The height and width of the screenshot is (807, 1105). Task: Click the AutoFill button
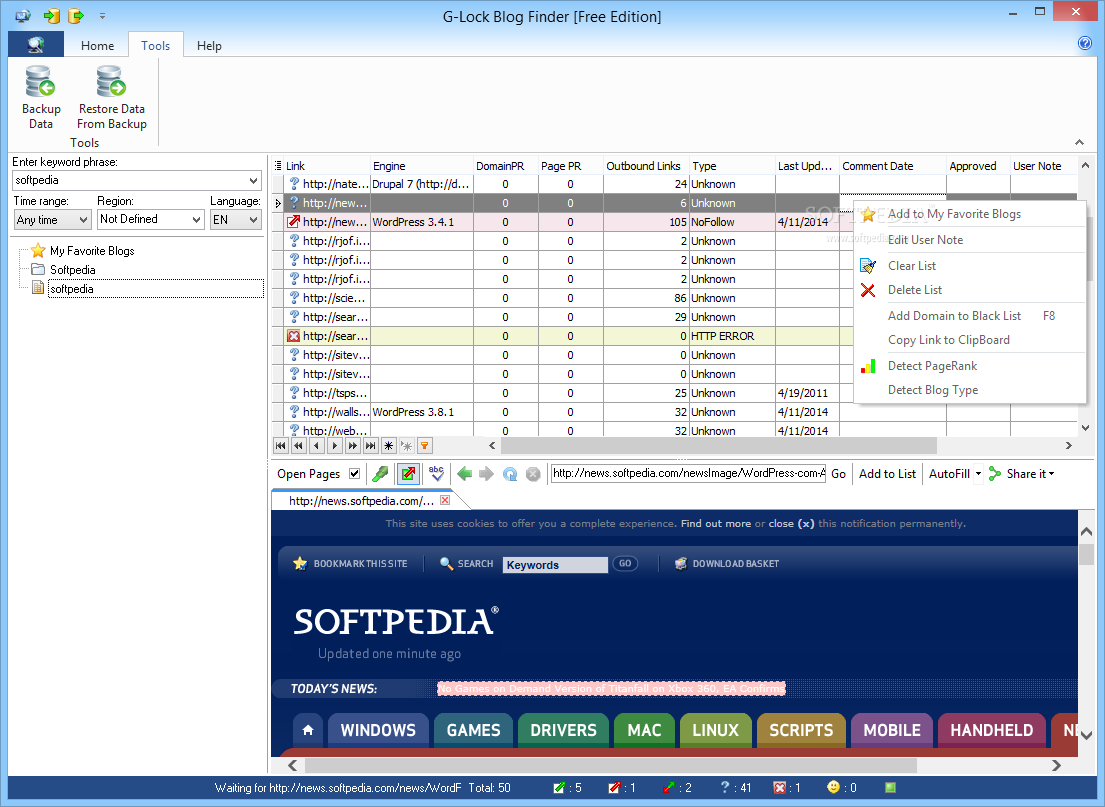(x=949, y=474)
